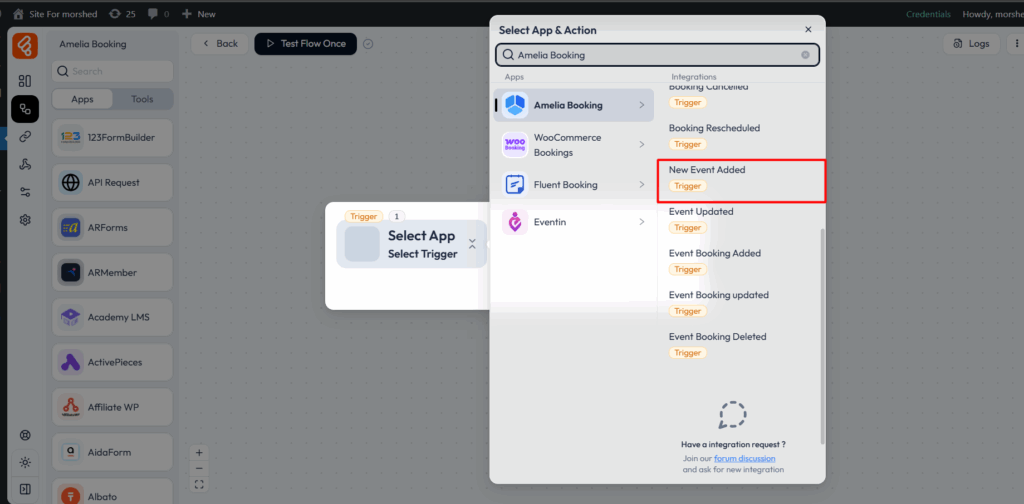Select the flows icon in left sidebar
The height and width of the screenshot is (504, 1024).
25,109
